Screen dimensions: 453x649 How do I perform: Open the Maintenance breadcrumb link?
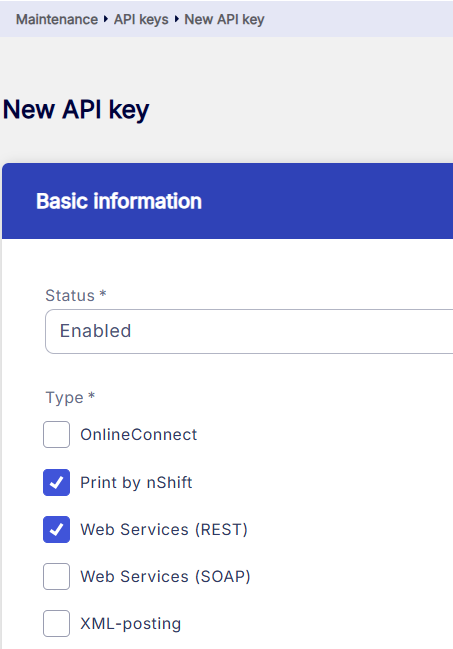[x=57, y=19]
